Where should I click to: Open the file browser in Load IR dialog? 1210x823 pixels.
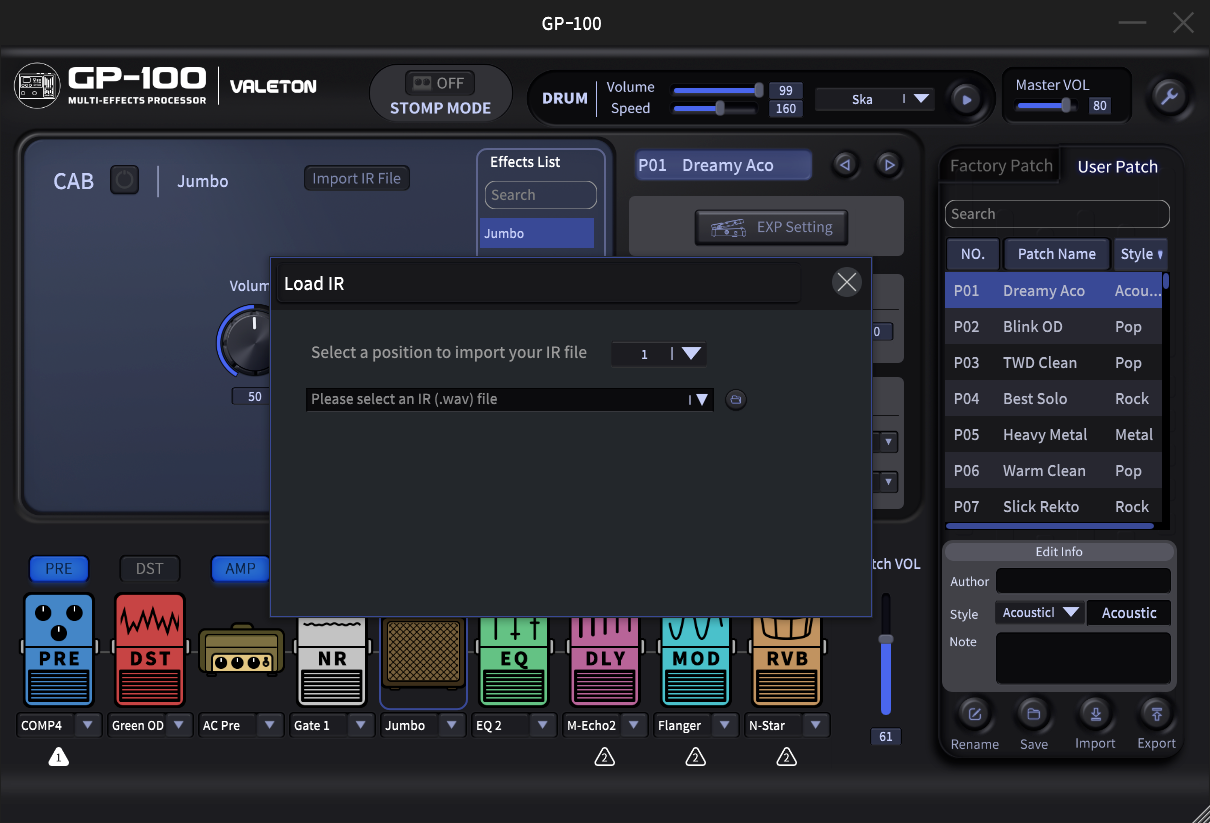(x=735, y=399)
